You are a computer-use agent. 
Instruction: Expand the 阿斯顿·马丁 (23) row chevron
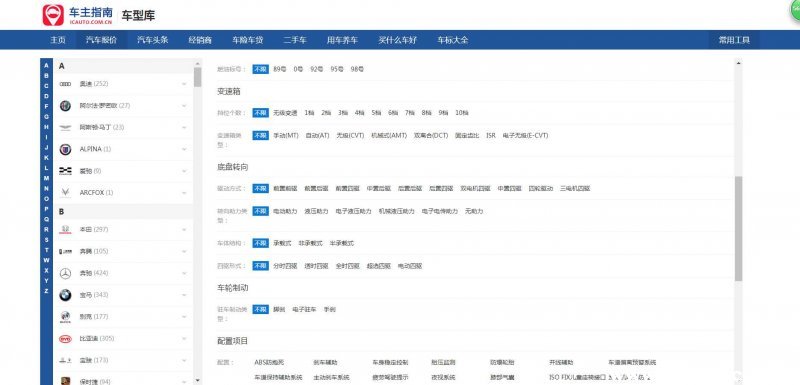click(x=184, y=127)
